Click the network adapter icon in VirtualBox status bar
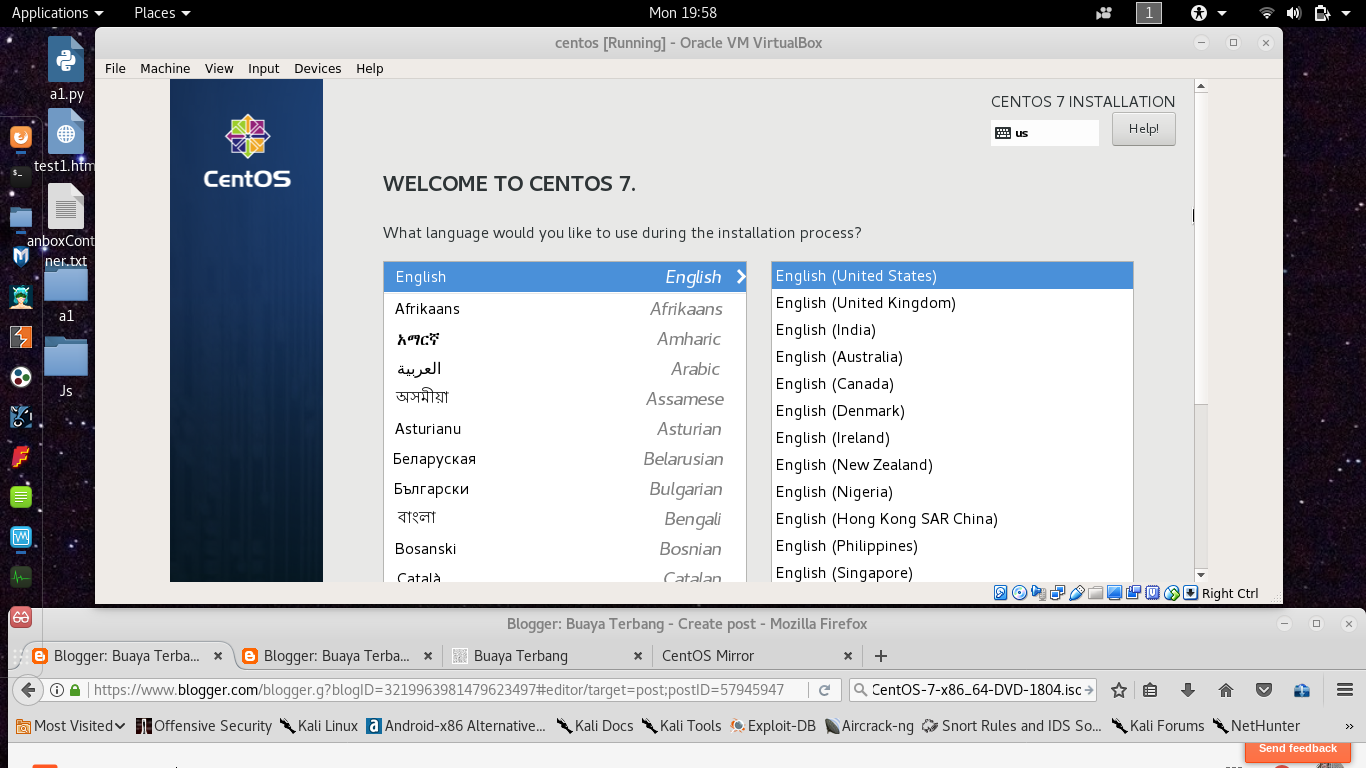The width and height of the screenshot is (1366, 768). pos(1058,593)
